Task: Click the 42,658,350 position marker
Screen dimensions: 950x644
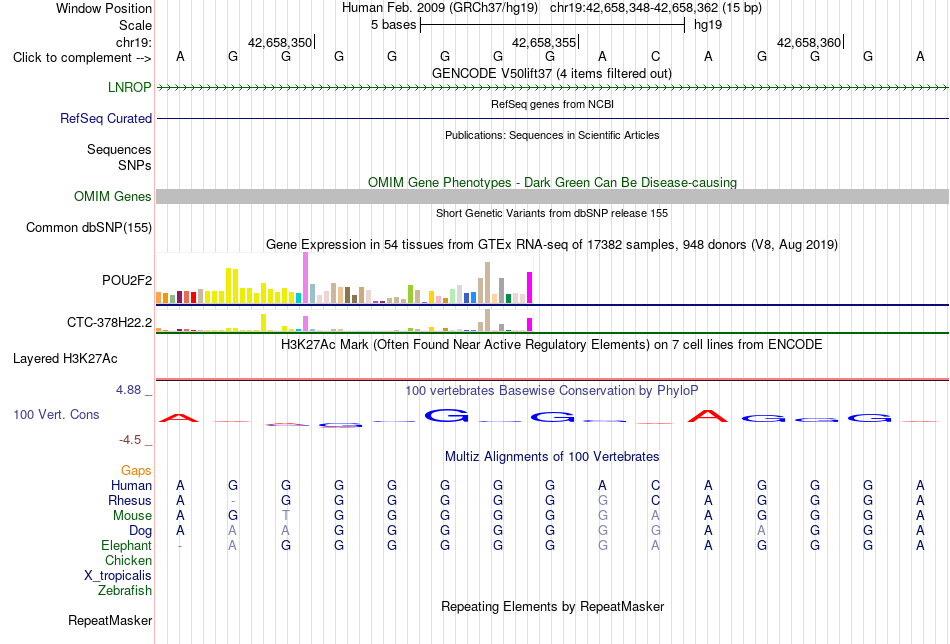Action: [x=280, y=42]
